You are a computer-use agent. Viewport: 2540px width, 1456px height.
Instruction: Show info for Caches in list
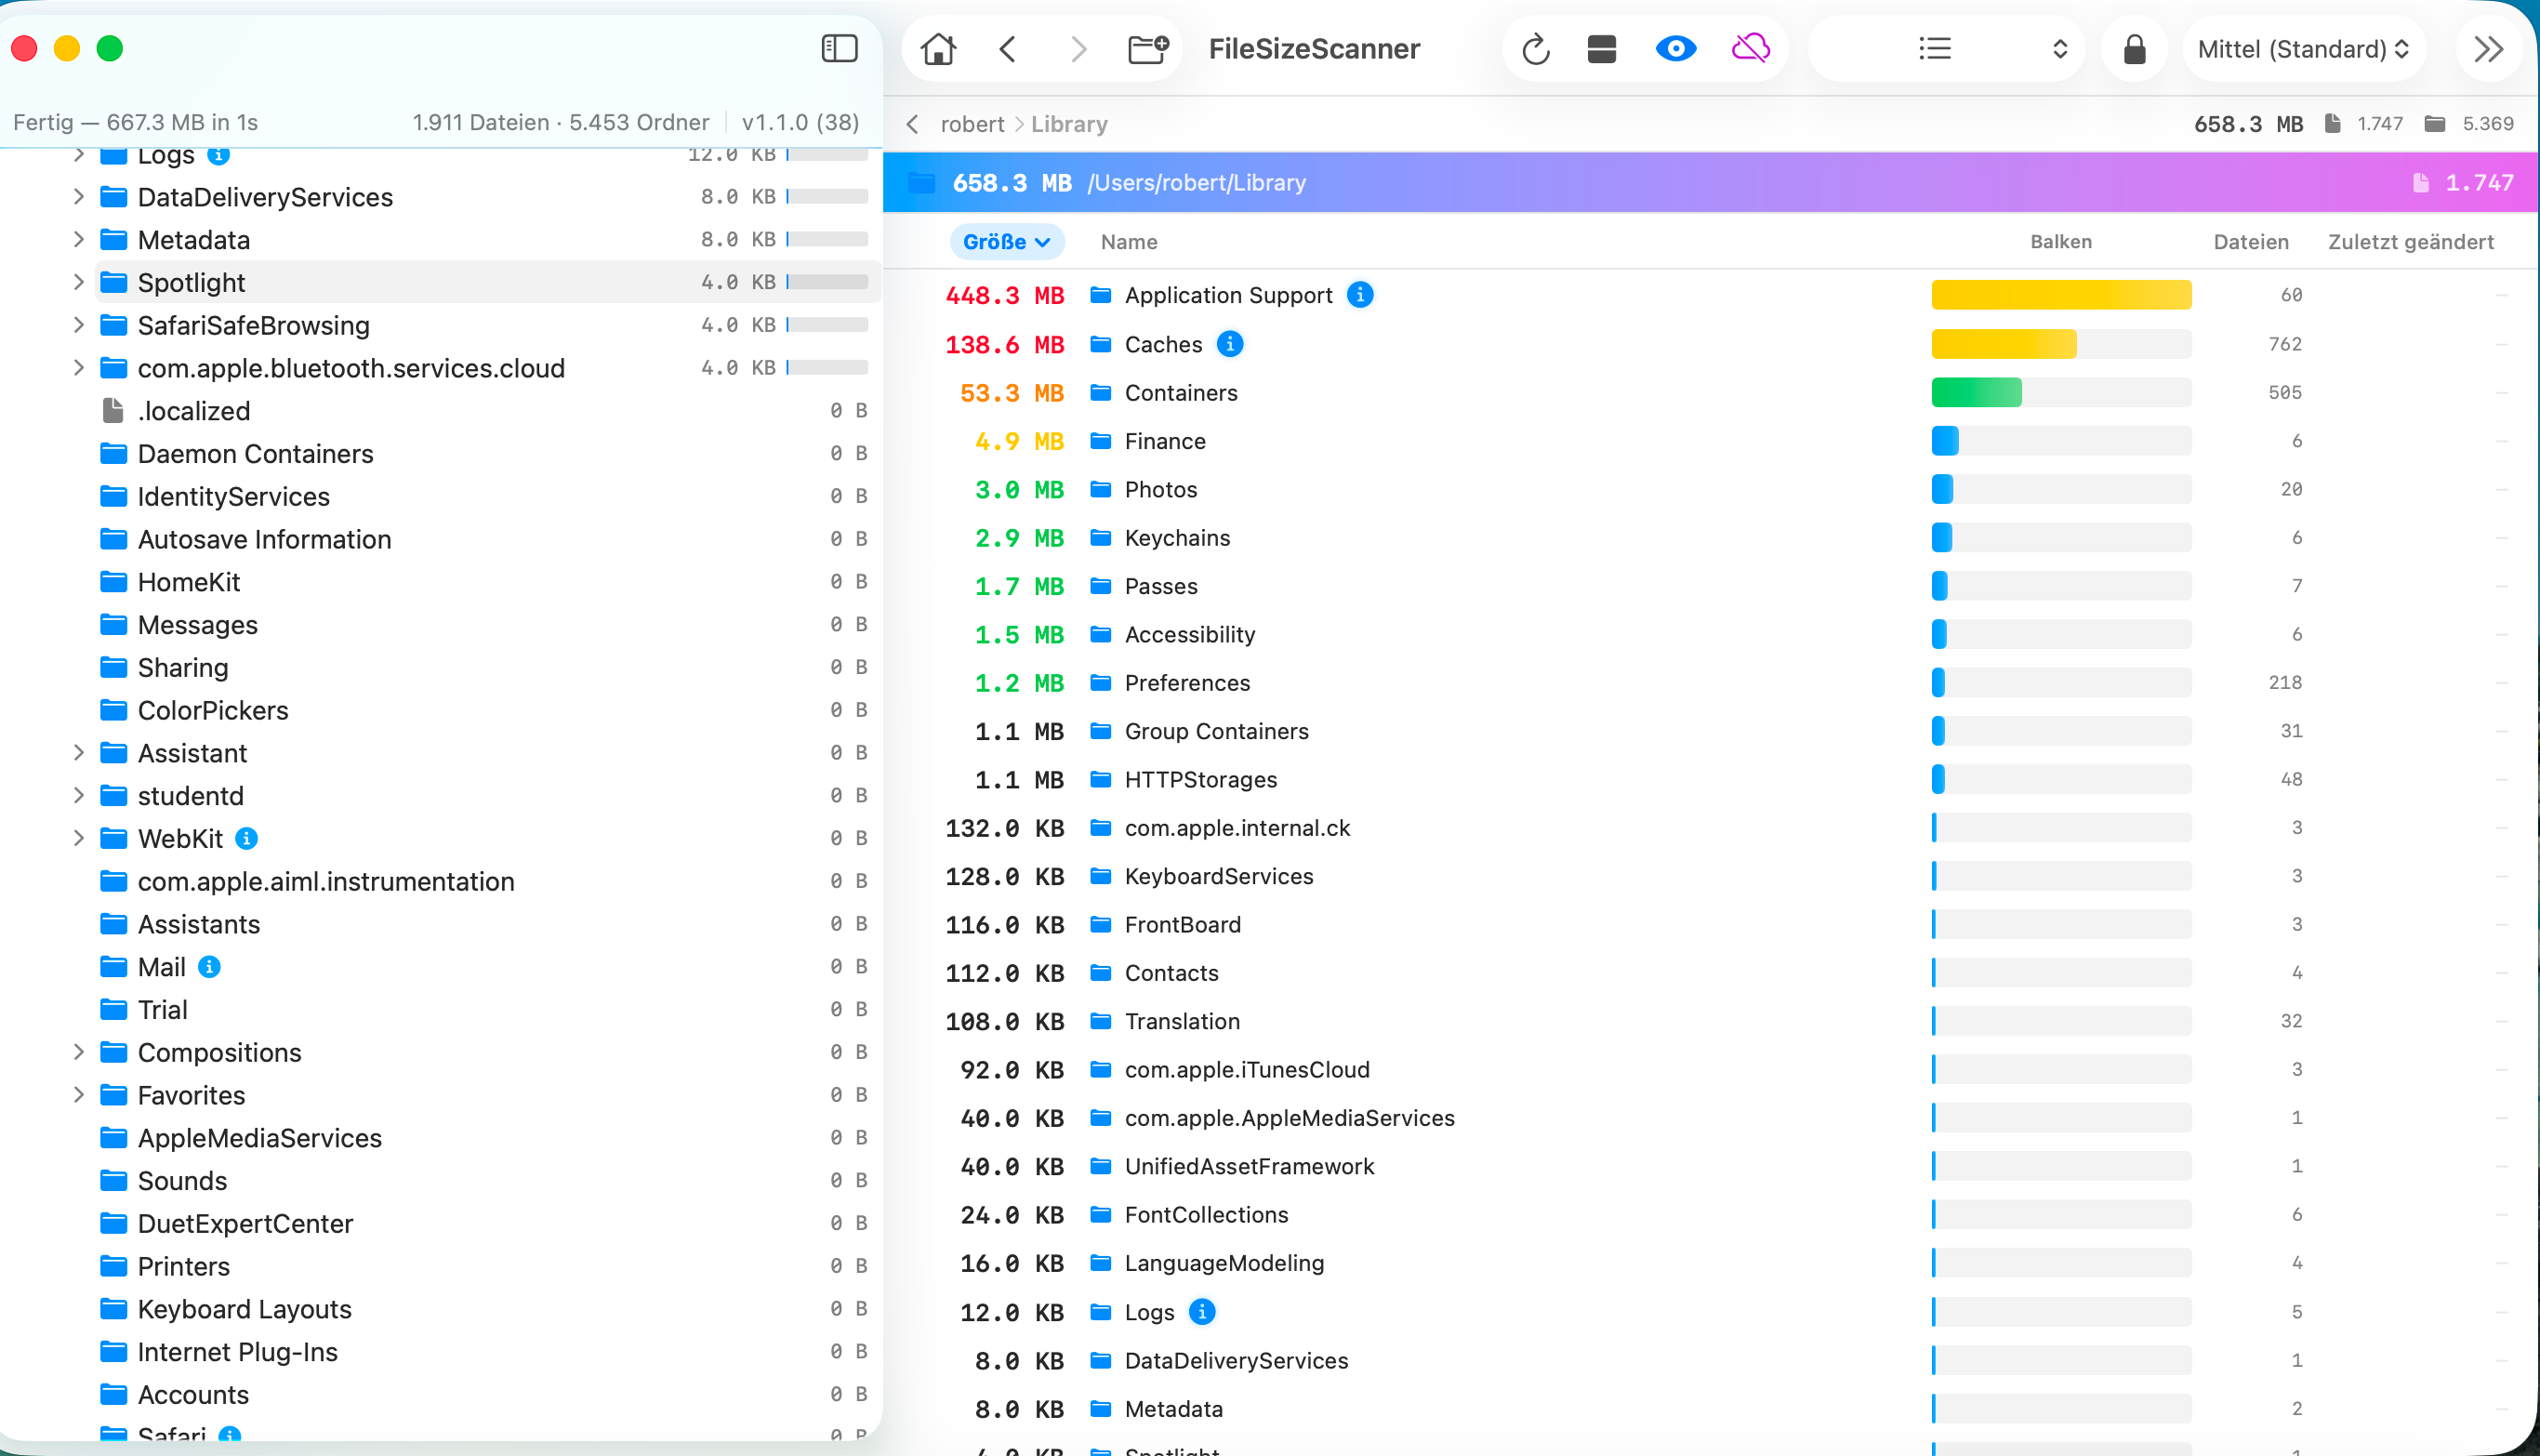(x=1230, y=344)
